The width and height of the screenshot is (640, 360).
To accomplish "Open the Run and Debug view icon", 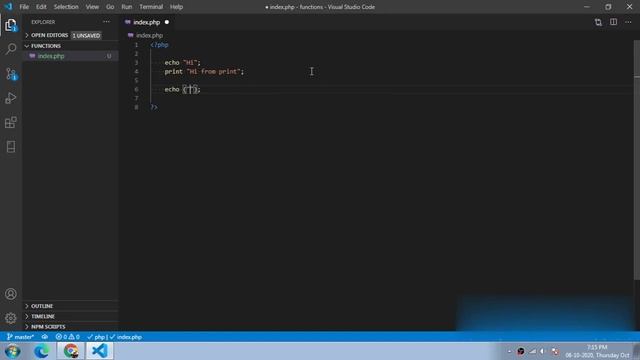I will tap(11, 98).
